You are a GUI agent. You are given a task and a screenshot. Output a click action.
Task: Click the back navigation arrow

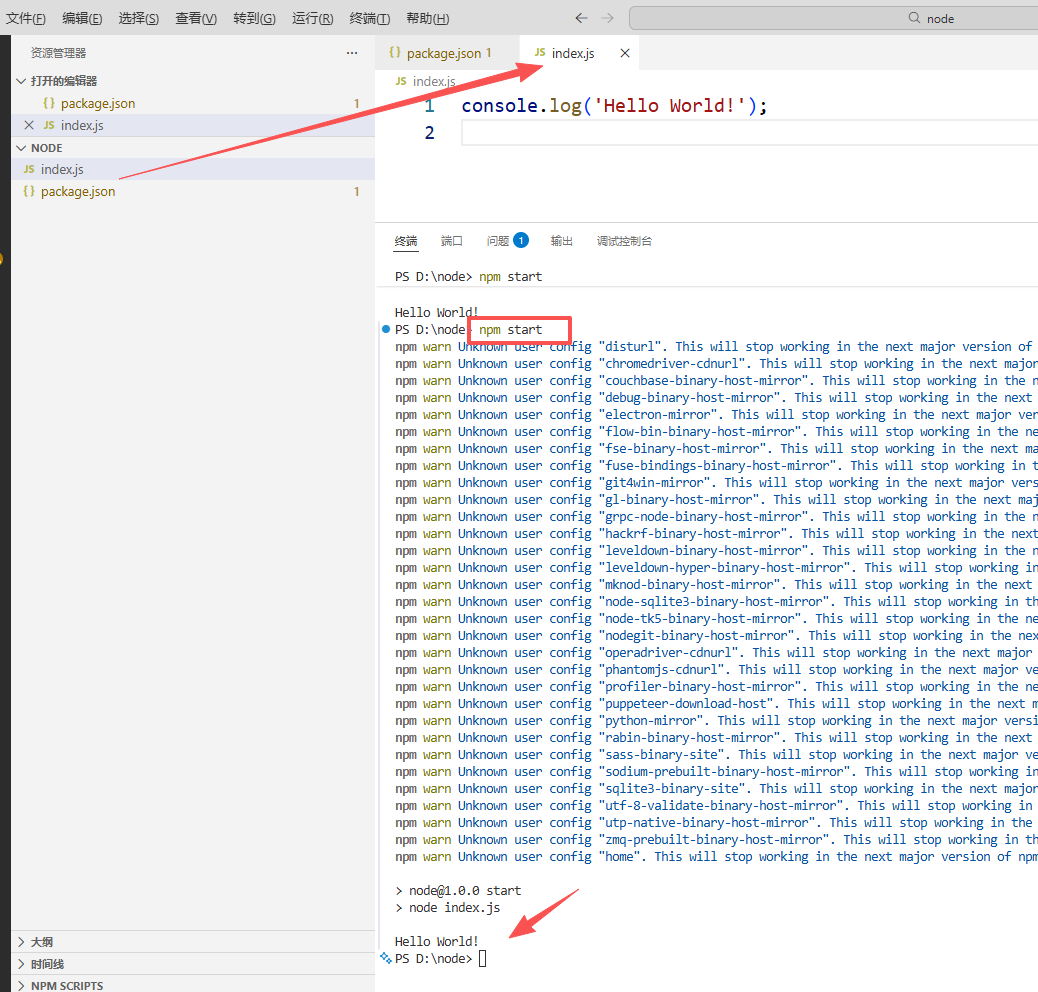(581, 18)
